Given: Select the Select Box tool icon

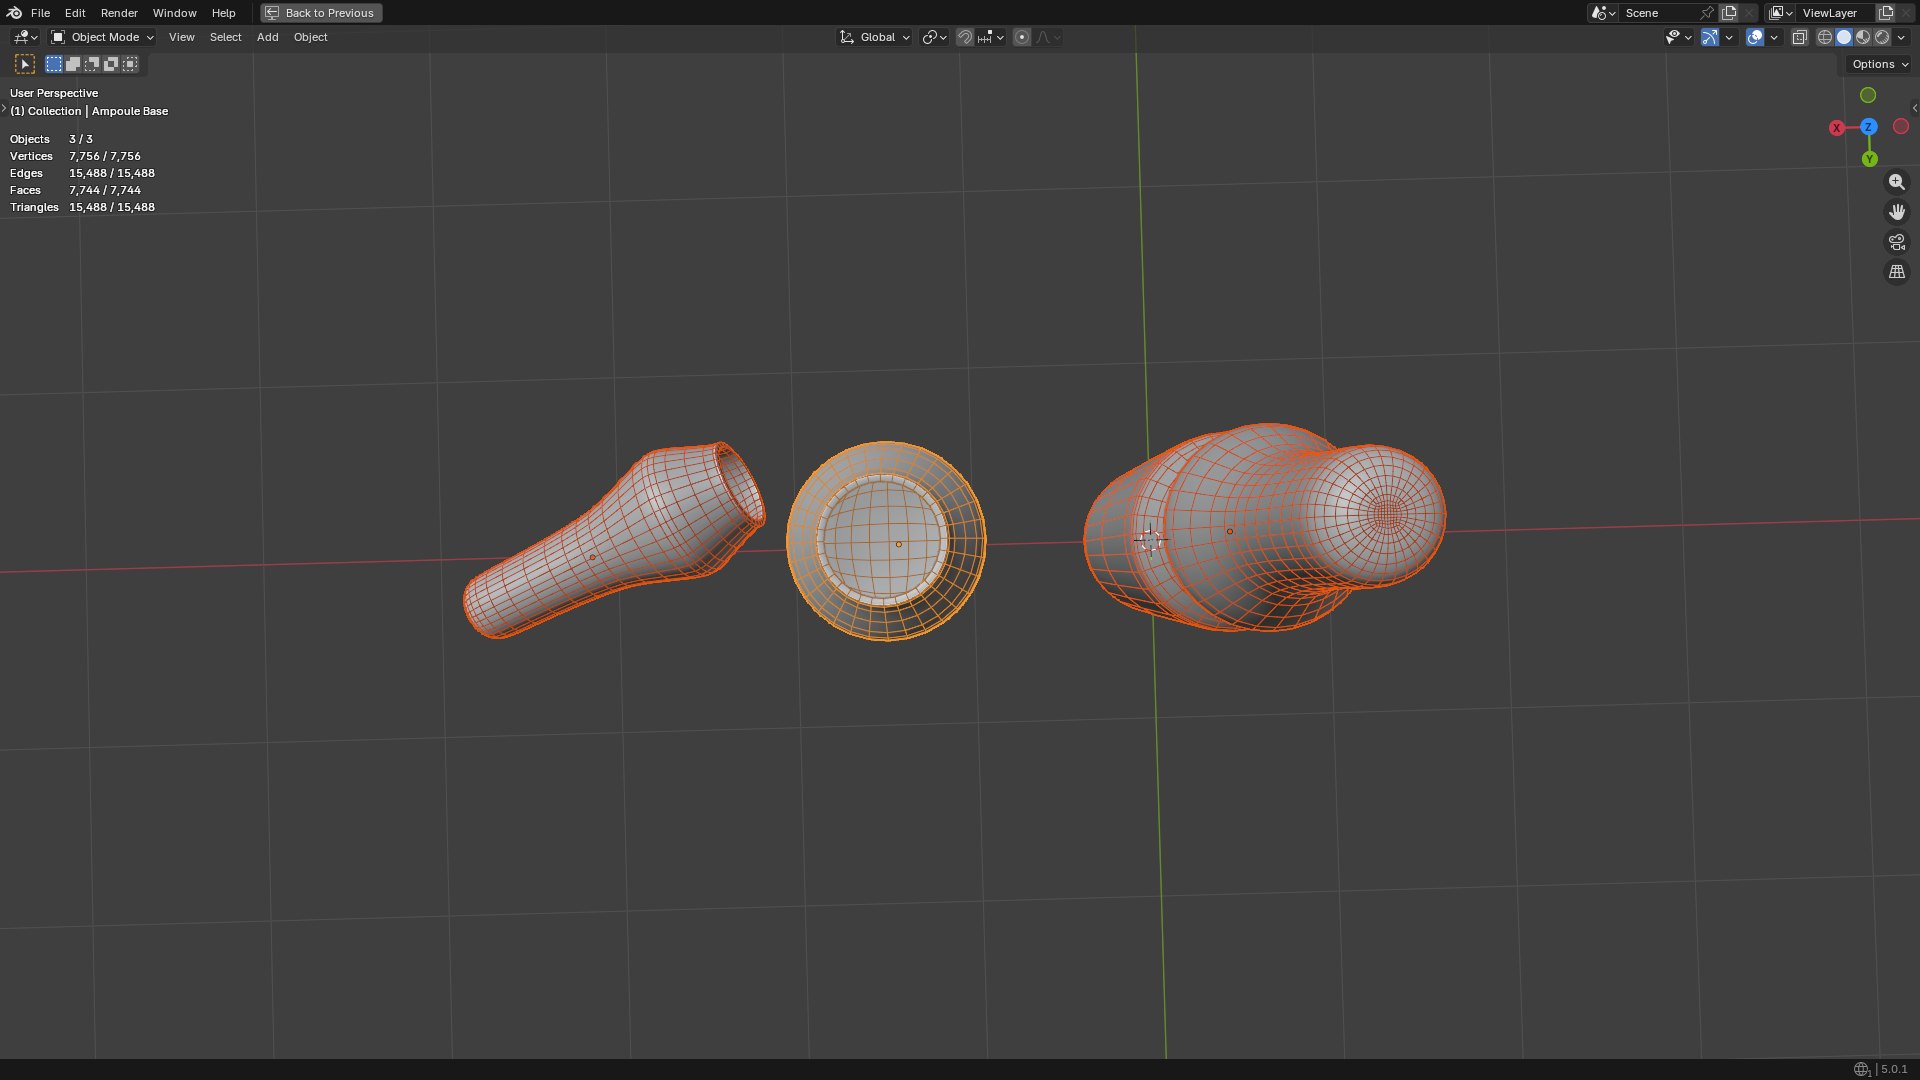Looking at the screenshot, I should coord(25,64).
